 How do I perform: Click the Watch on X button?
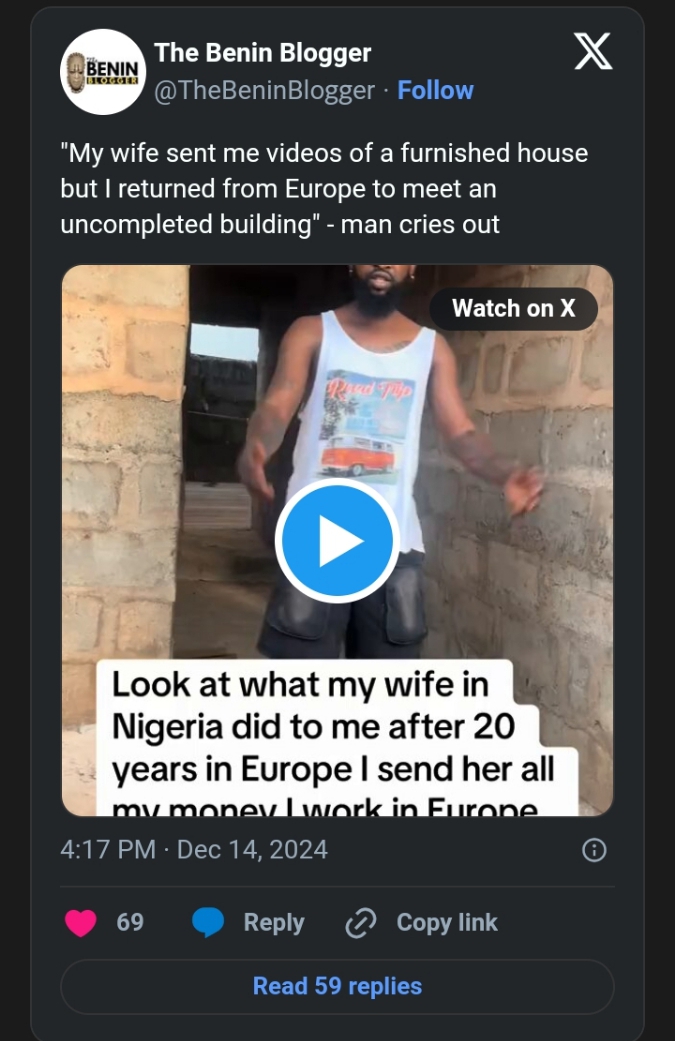pos(513,308)
